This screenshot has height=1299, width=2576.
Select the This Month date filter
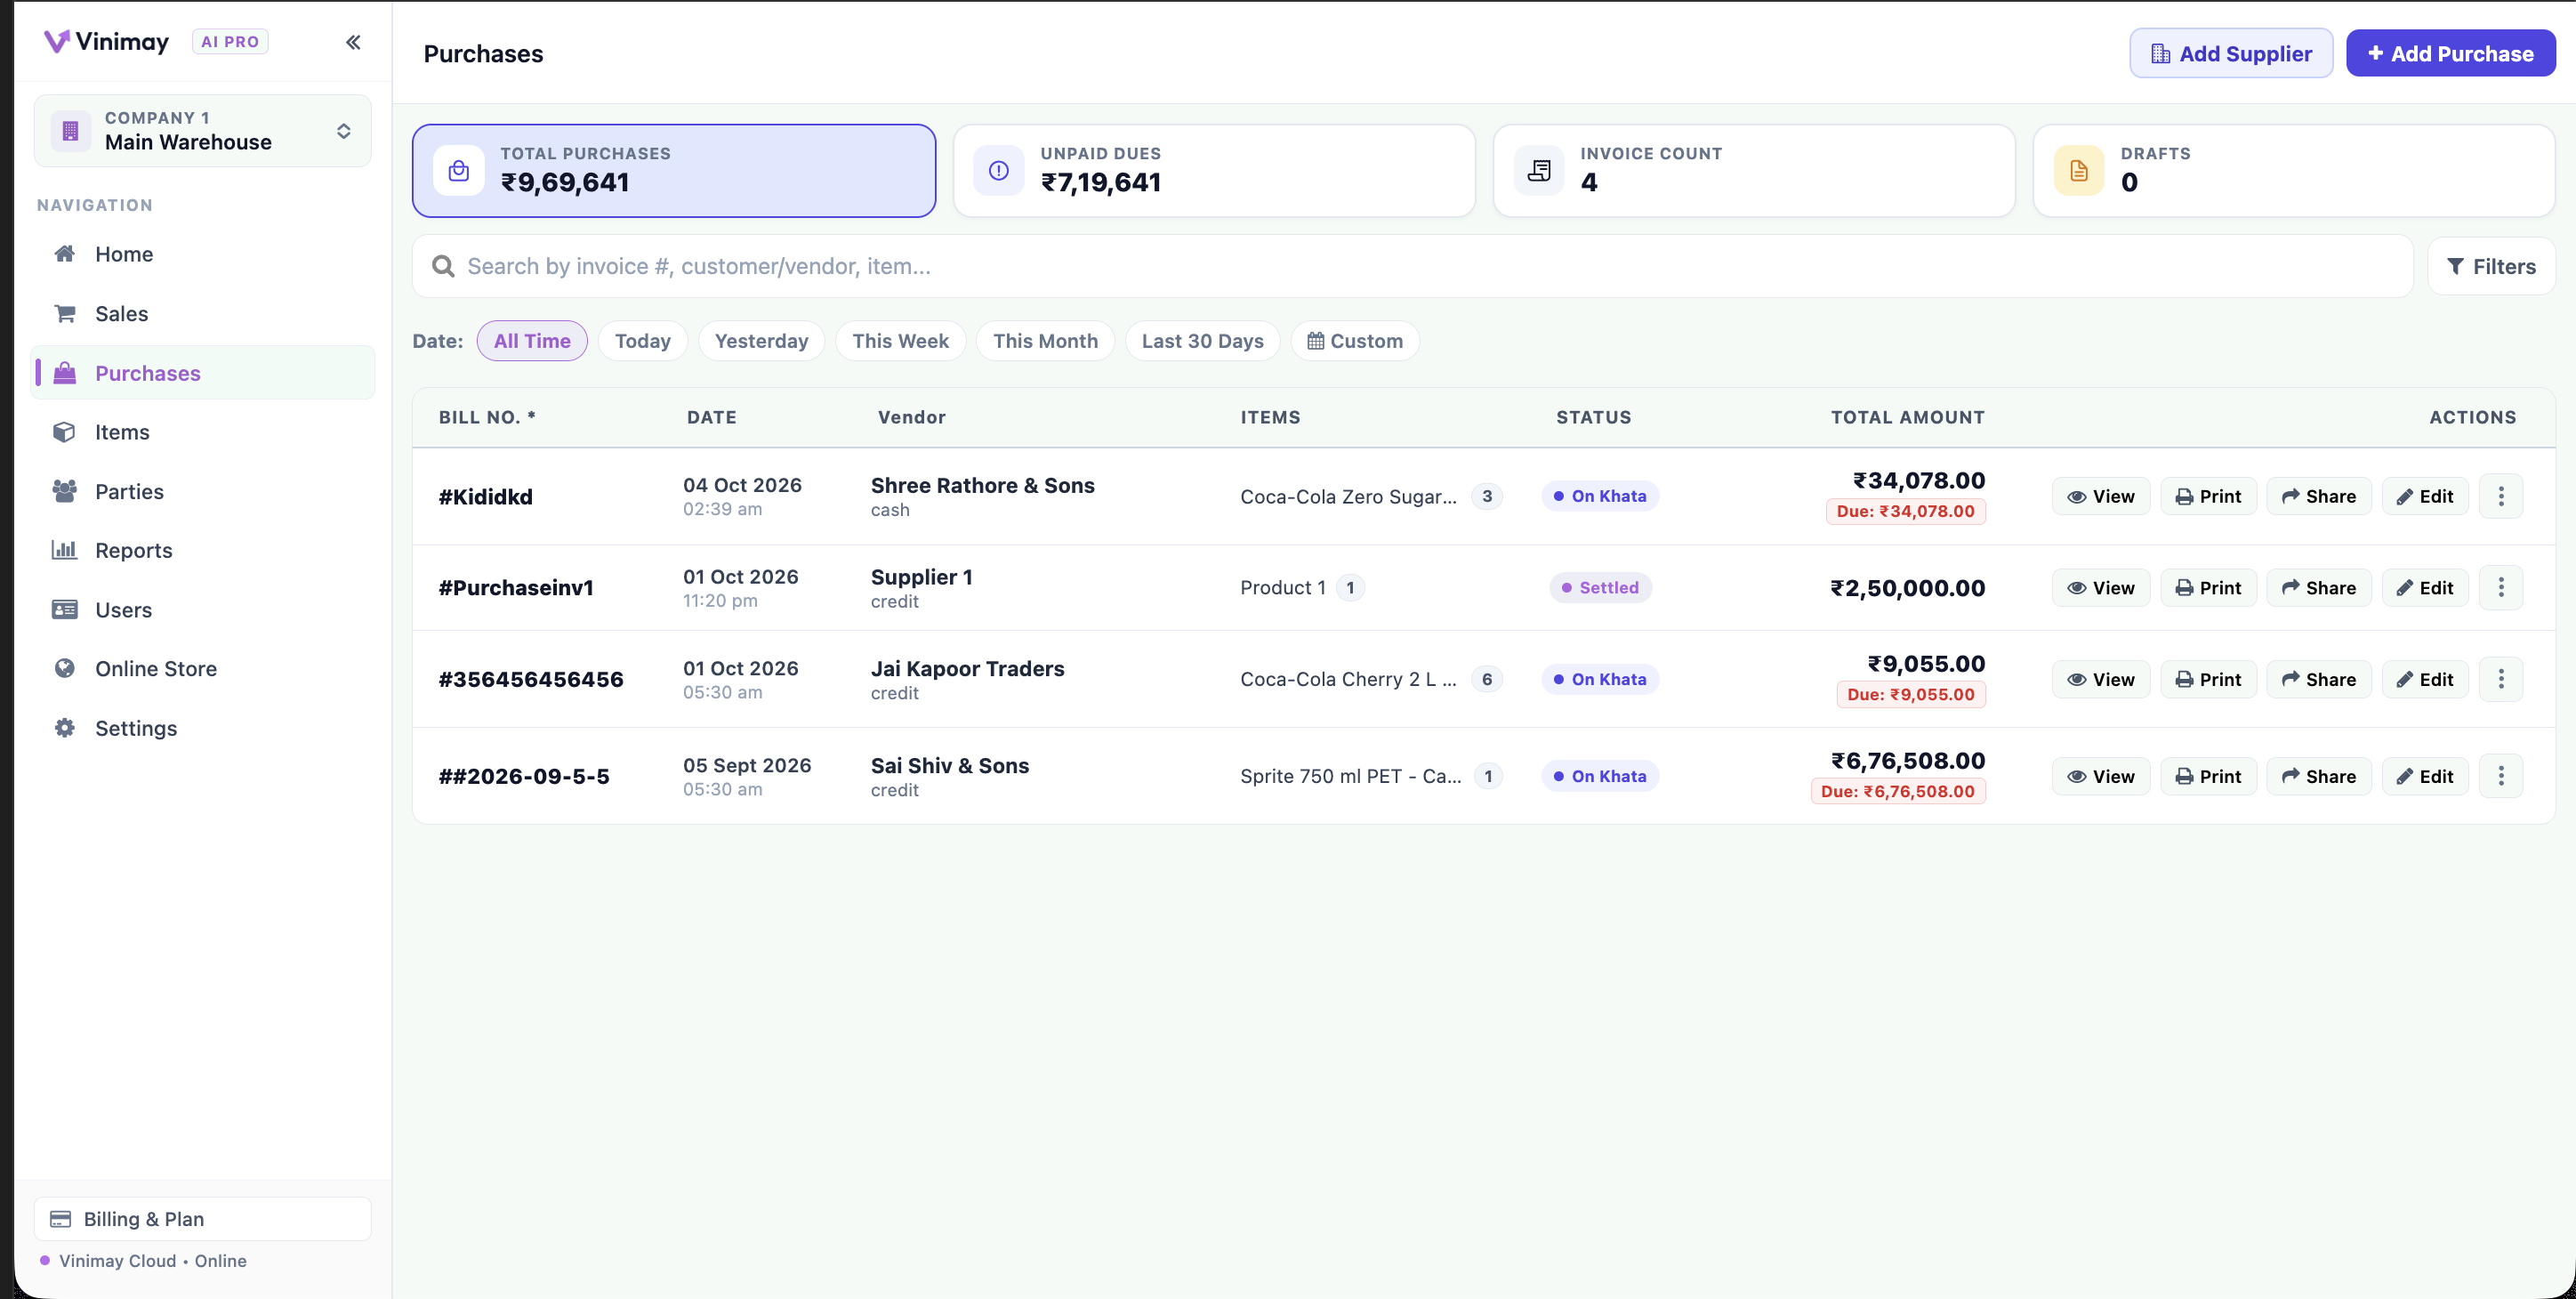point(1045,341)
